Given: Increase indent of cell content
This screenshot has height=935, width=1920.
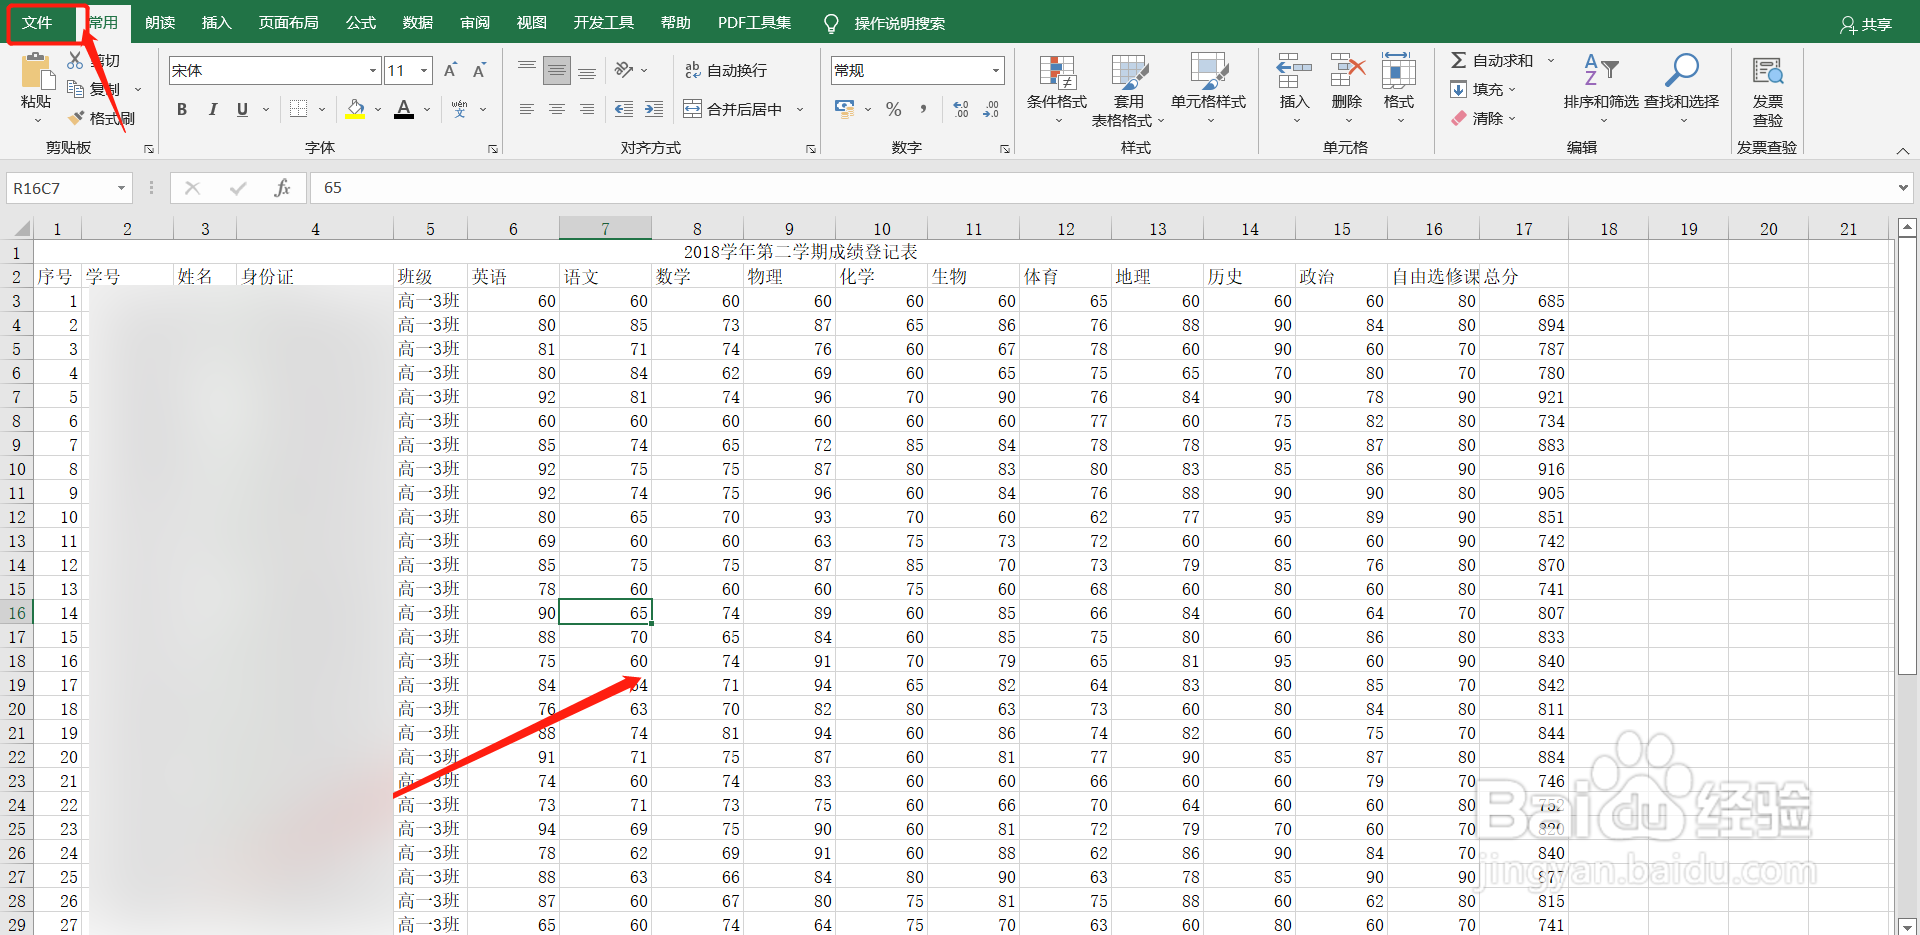Looking at the screenshot, I should (x=654, y=109).
